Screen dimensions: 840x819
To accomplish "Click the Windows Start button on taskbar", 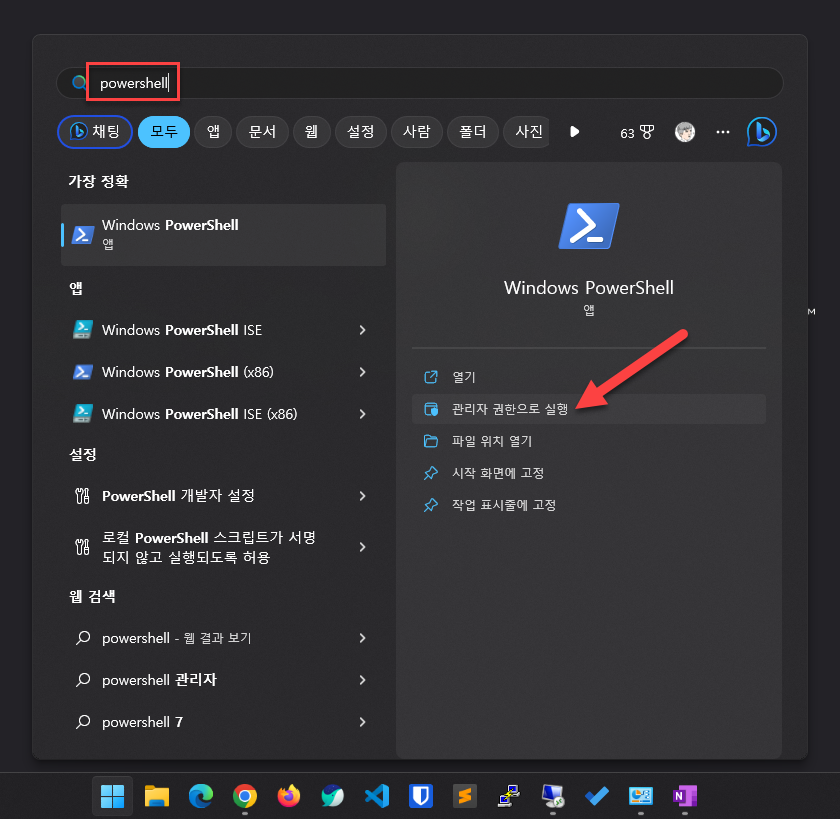I will coord(112,796).
